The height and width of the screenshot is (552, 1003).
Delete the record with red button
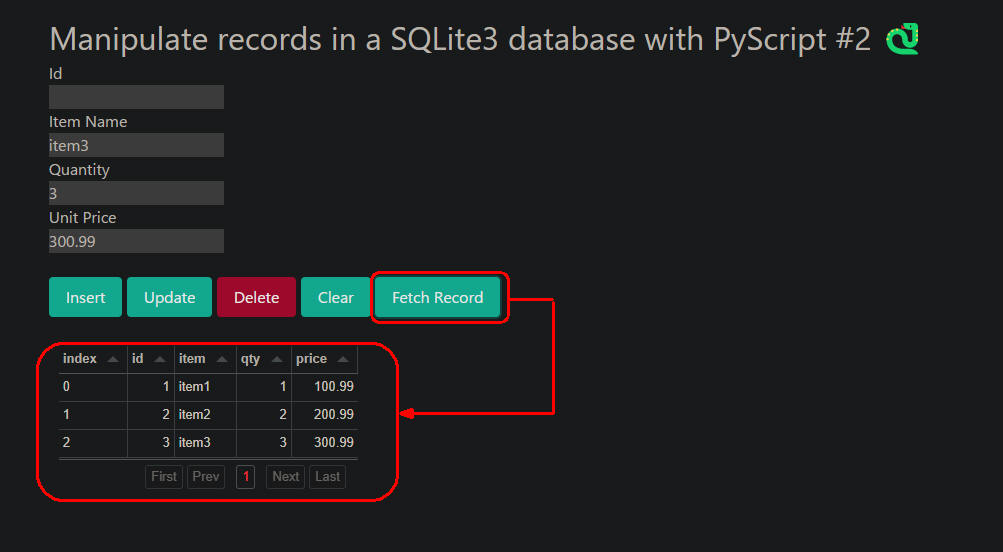pos(256,297)
